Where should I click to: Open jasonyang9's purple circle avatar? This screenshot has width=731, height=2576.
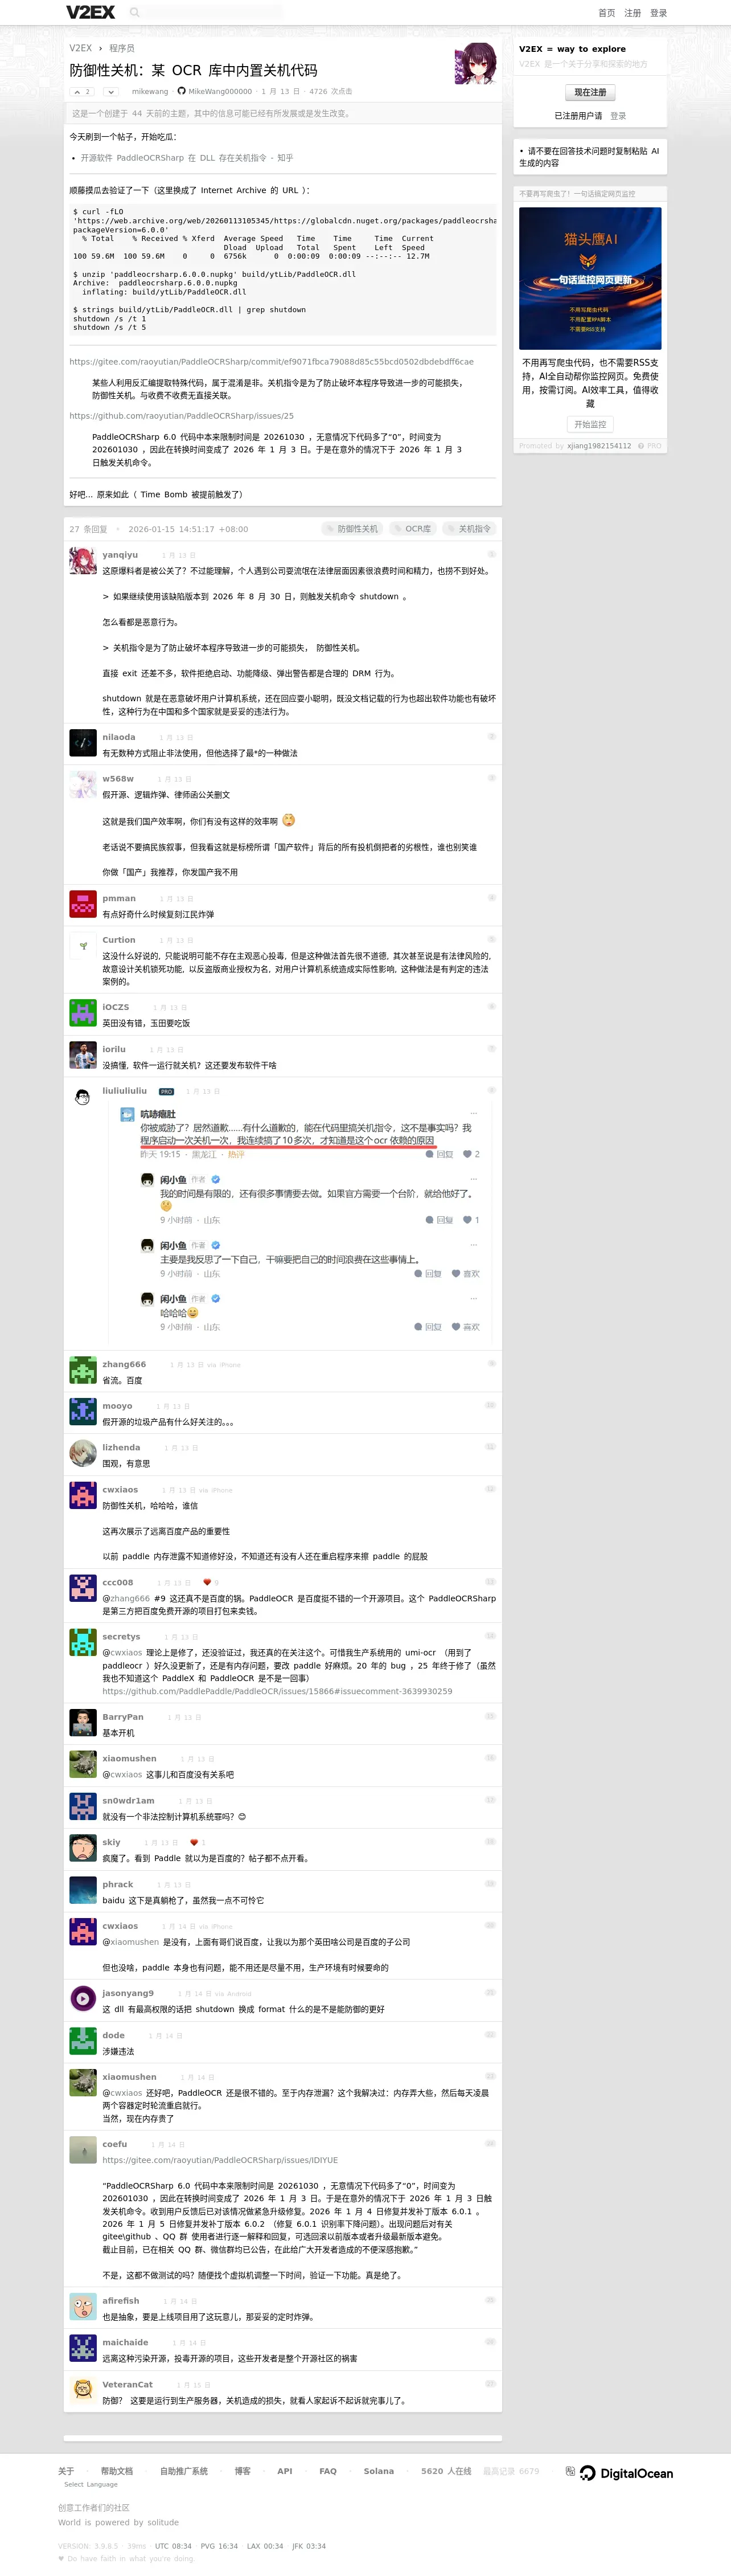[82, 1998]
